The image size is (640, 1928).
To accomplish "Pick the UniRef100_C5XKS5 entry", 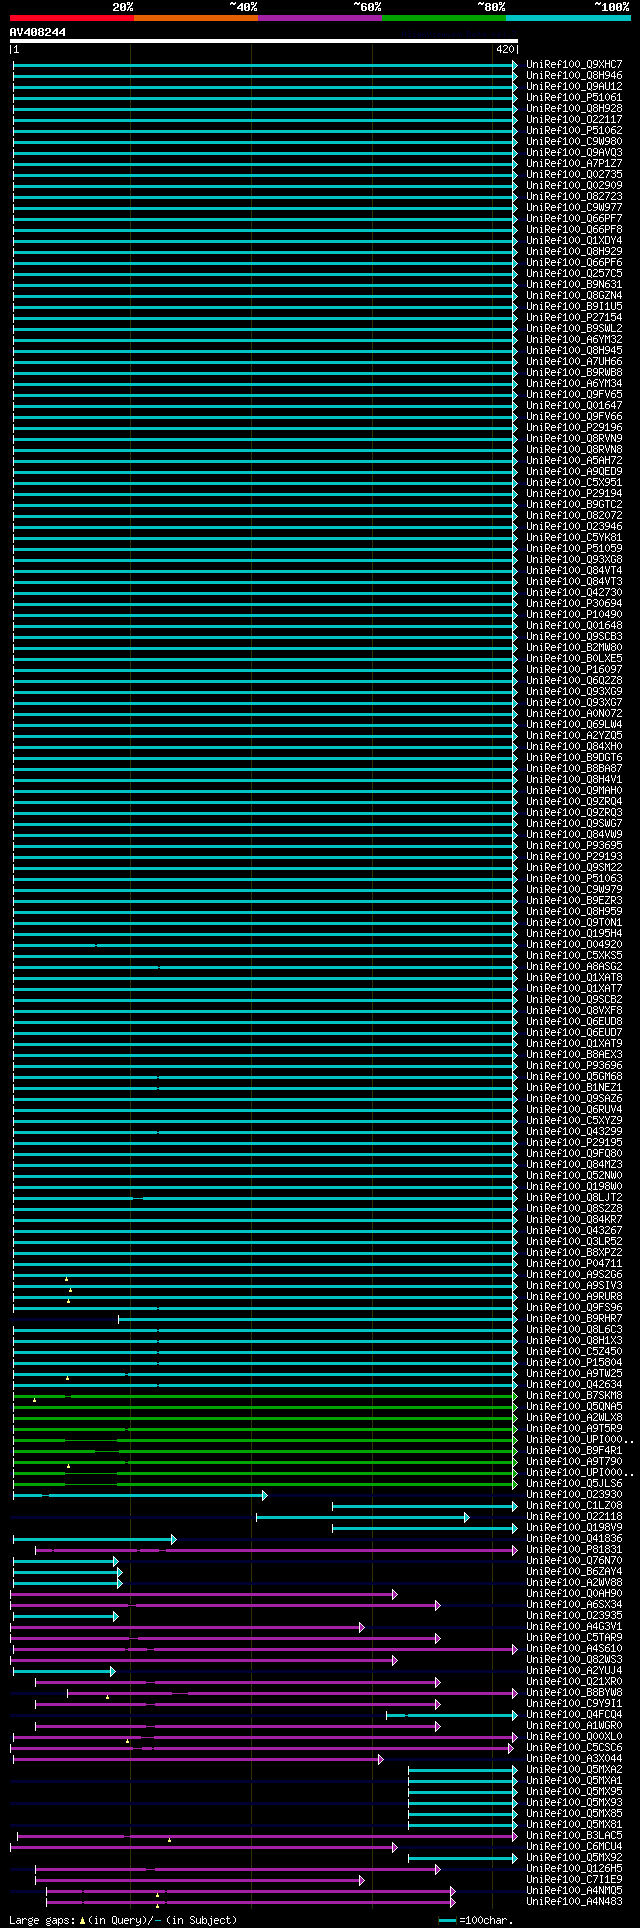I will click(574, 956).
